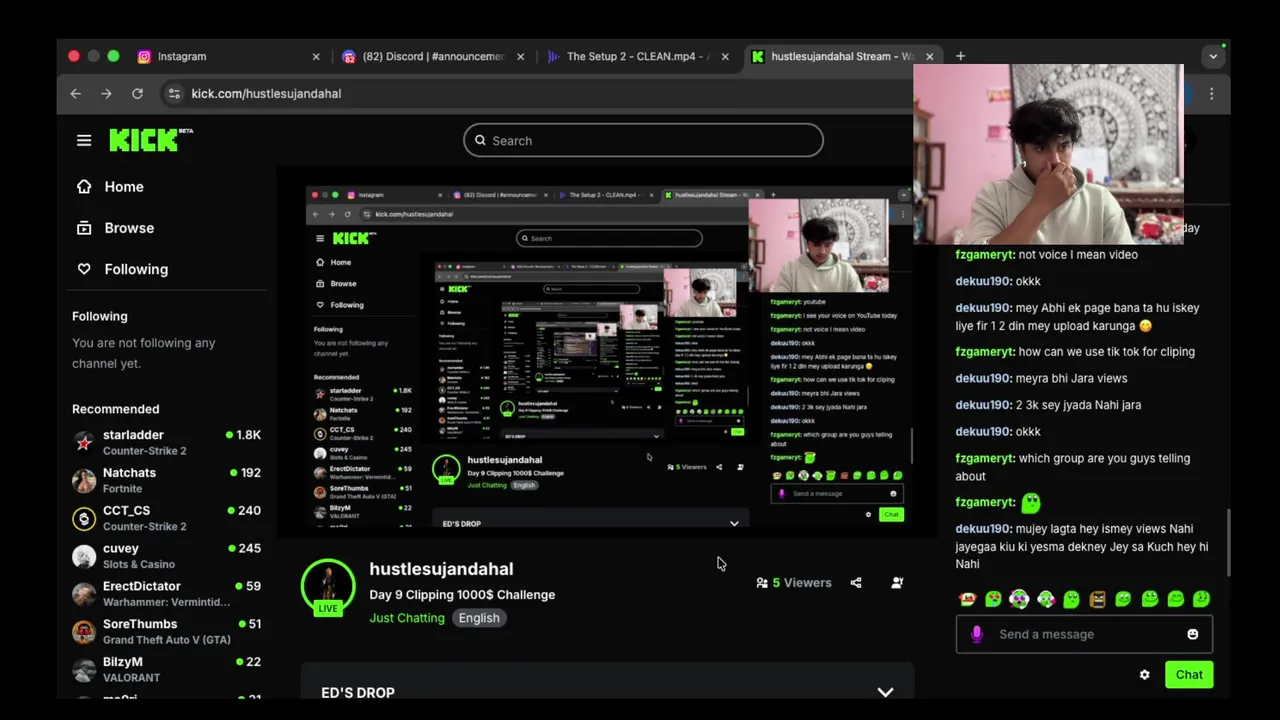Pick the first red-cheeked emote
This screenshot has height=720, width=1280.
click(x=967, y=599)
